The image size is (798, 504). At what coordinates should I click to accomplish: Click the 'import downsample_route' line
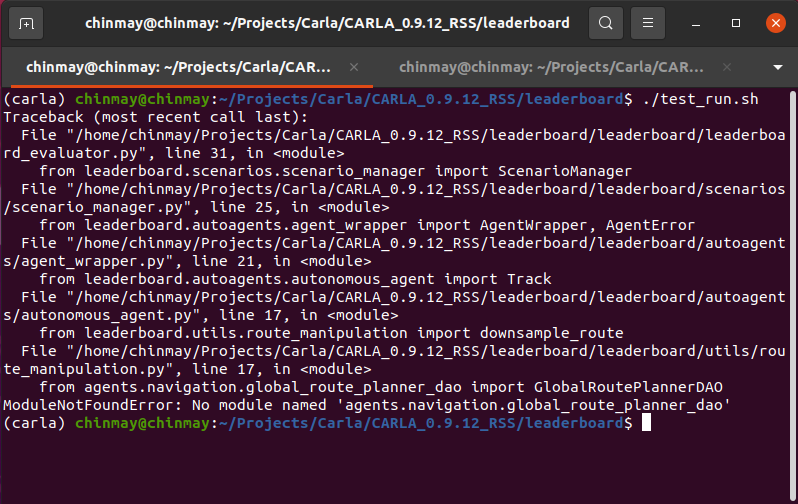coord(331,333)
